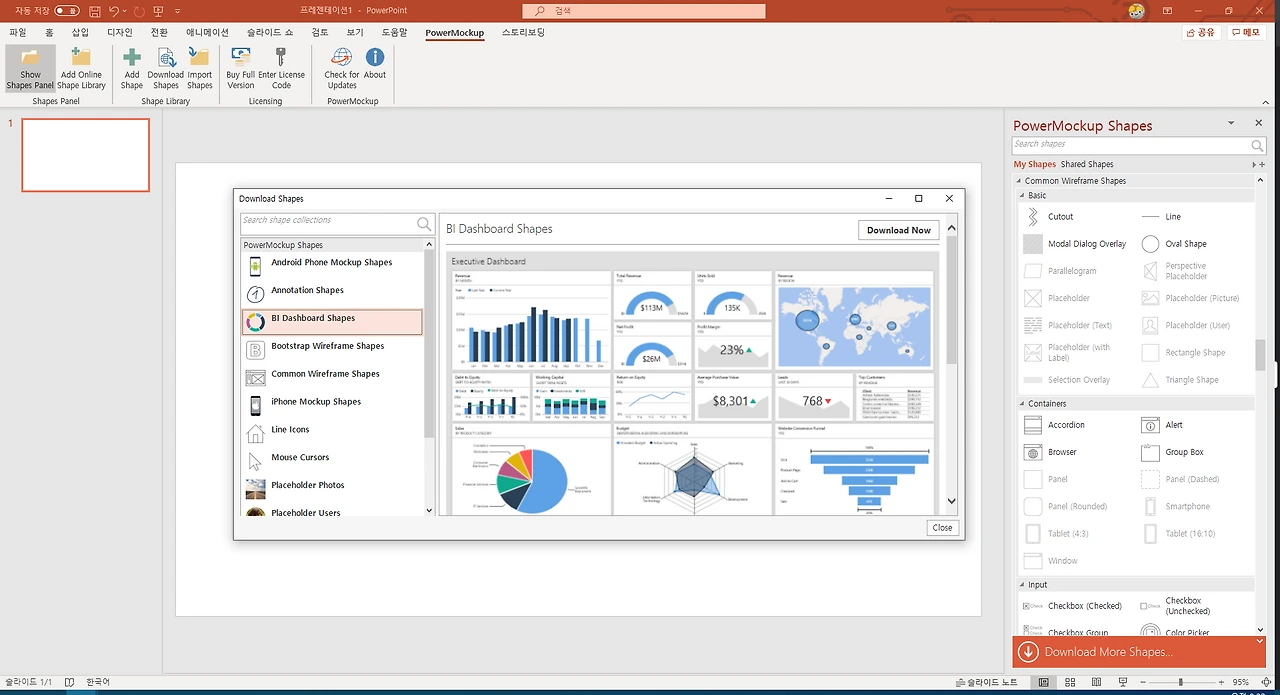The image size is (1280, 695).
Task: Select the Alert container shape
Action: point(1163,425)
